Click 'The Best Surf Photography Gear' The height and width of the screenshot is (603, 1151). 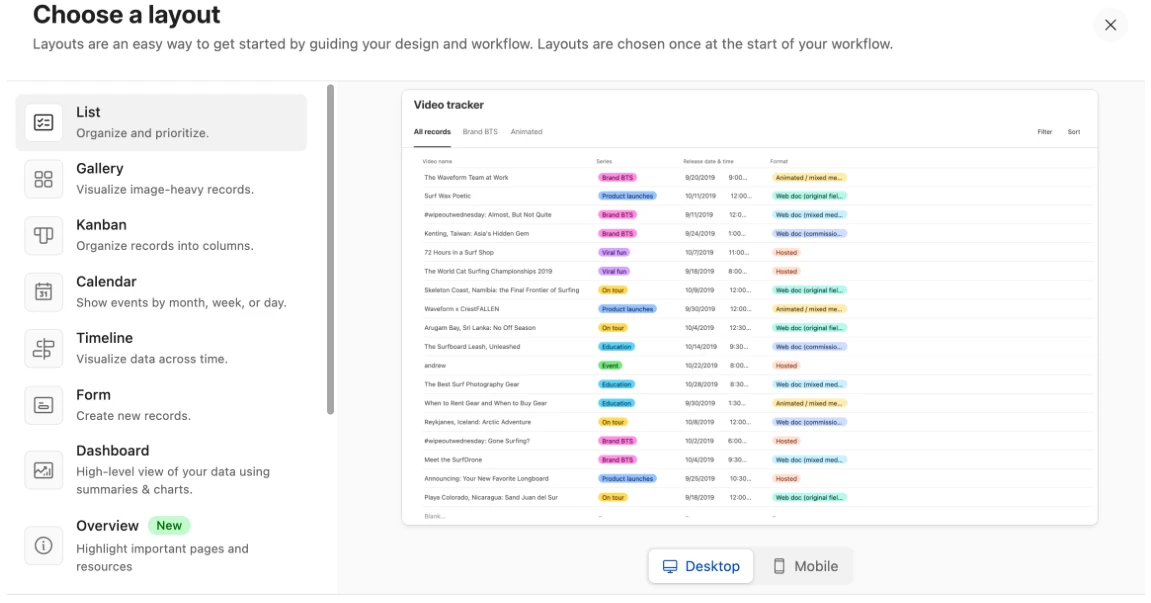[x=471, y=385]
